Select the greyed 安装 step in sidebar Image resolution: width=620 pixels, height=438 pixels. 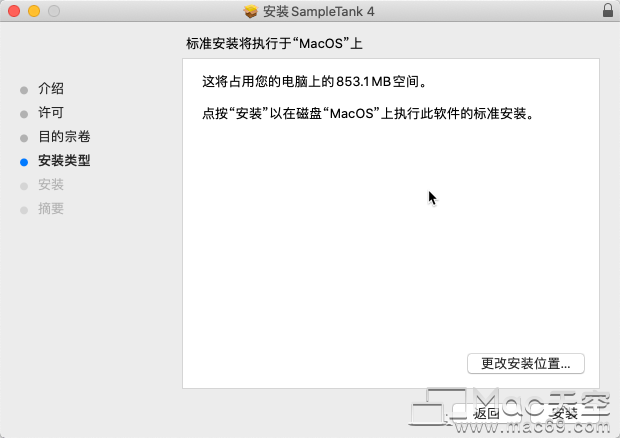click(51, 185)
